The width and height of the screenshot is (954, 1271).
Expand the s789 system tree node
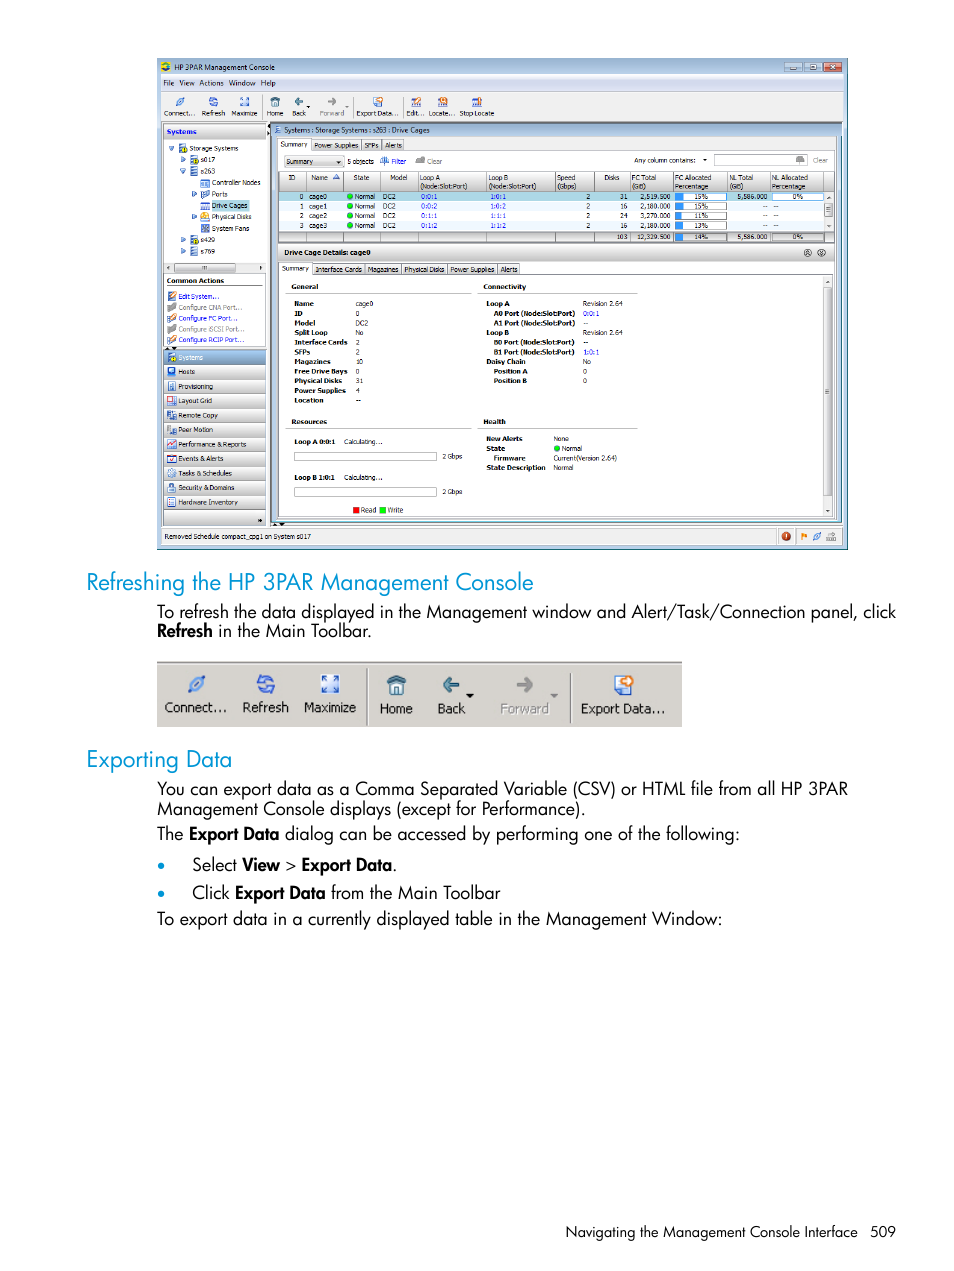tap(183, 251)
